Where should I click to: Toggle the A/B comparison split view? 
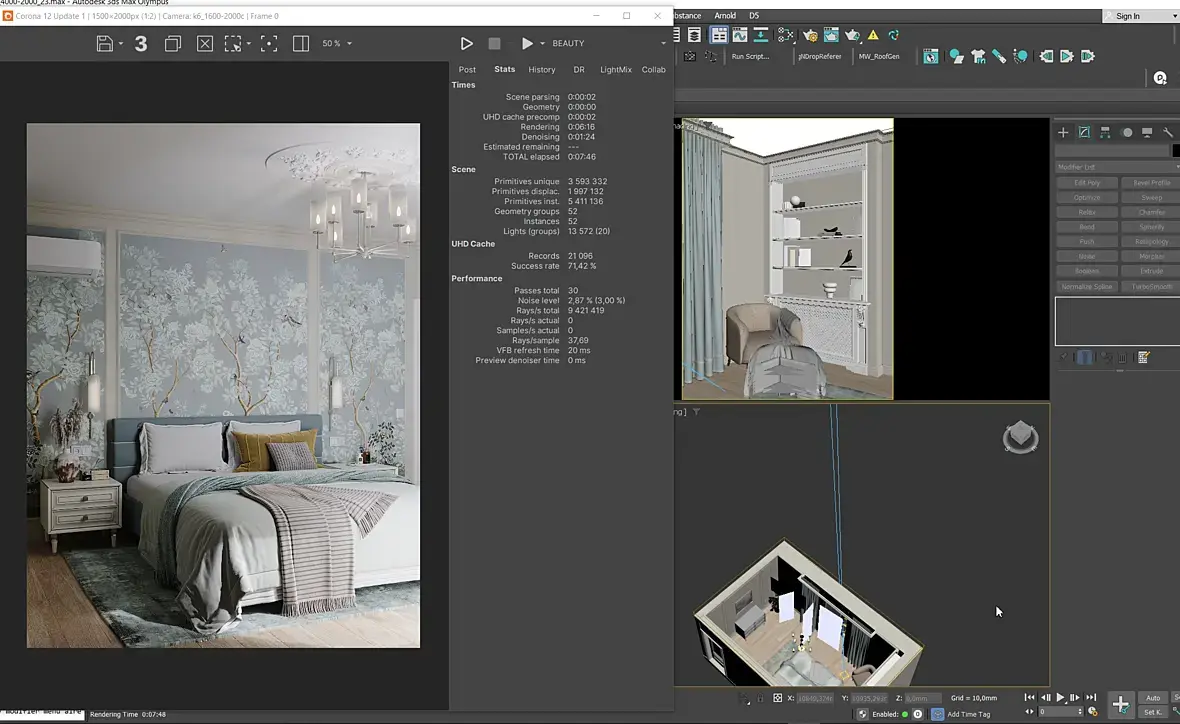pos(300,44)
